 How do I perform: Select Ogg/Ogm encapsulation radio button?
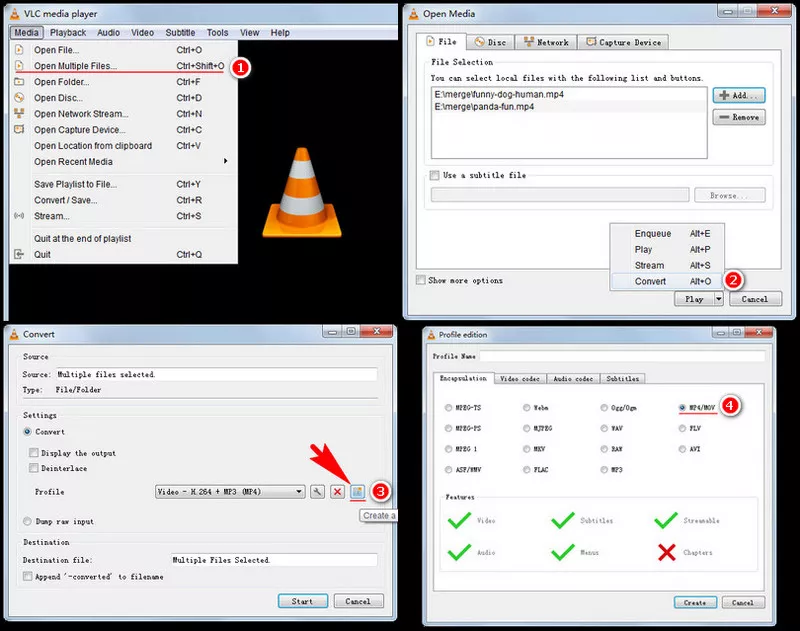pos(604,408)
